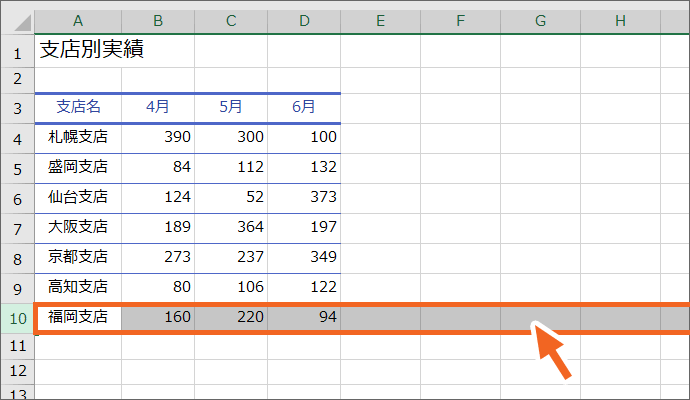Click the cell with value 373
Image resolution: width=690 pixels, height=400 pixels.
pos(304,198)
